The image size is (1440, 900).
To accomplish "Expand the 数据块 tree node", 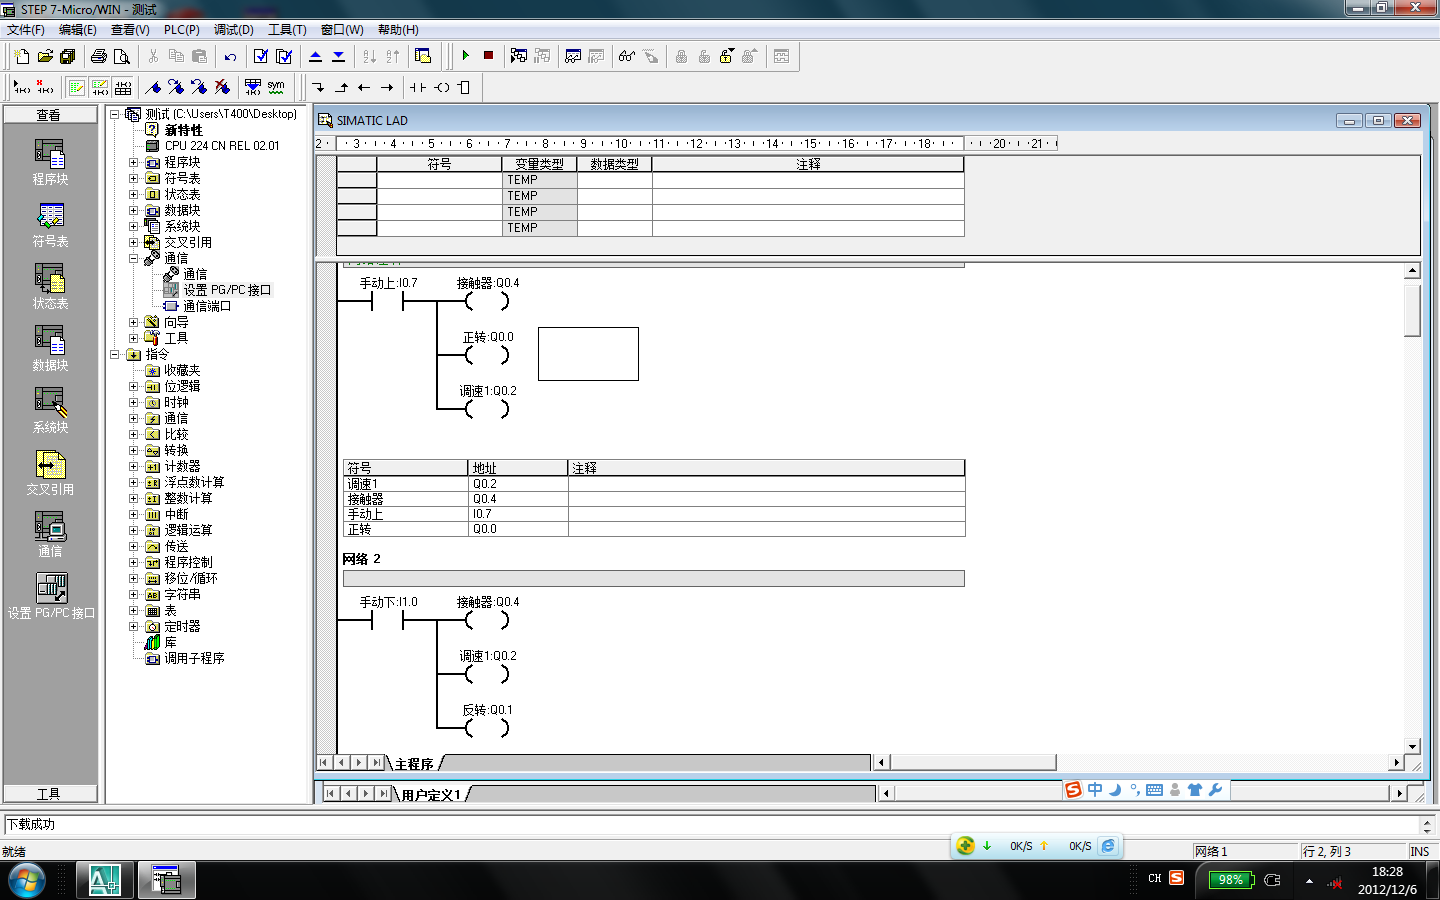I will point(134,210).
